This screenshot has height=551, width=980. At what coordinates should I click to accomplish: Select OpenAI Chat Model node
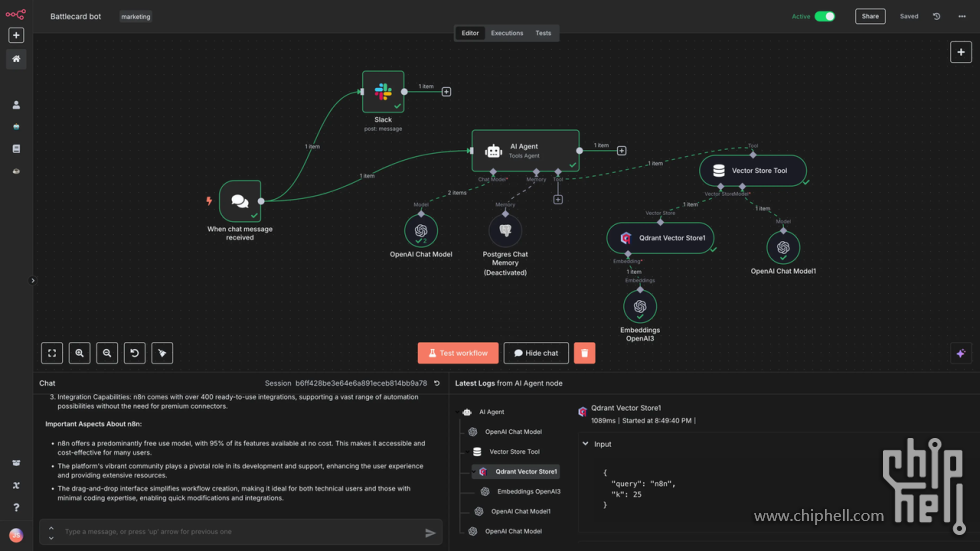point(421,231)
